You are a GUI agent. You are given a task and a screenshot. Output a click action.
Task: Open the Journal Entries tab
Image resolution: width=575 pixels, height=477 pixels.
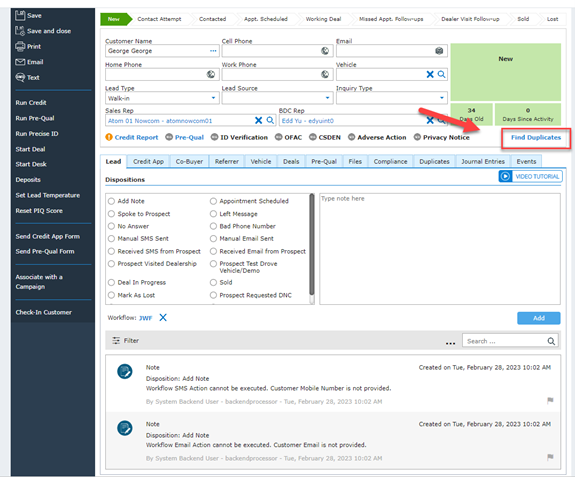(x=483, y=161)
